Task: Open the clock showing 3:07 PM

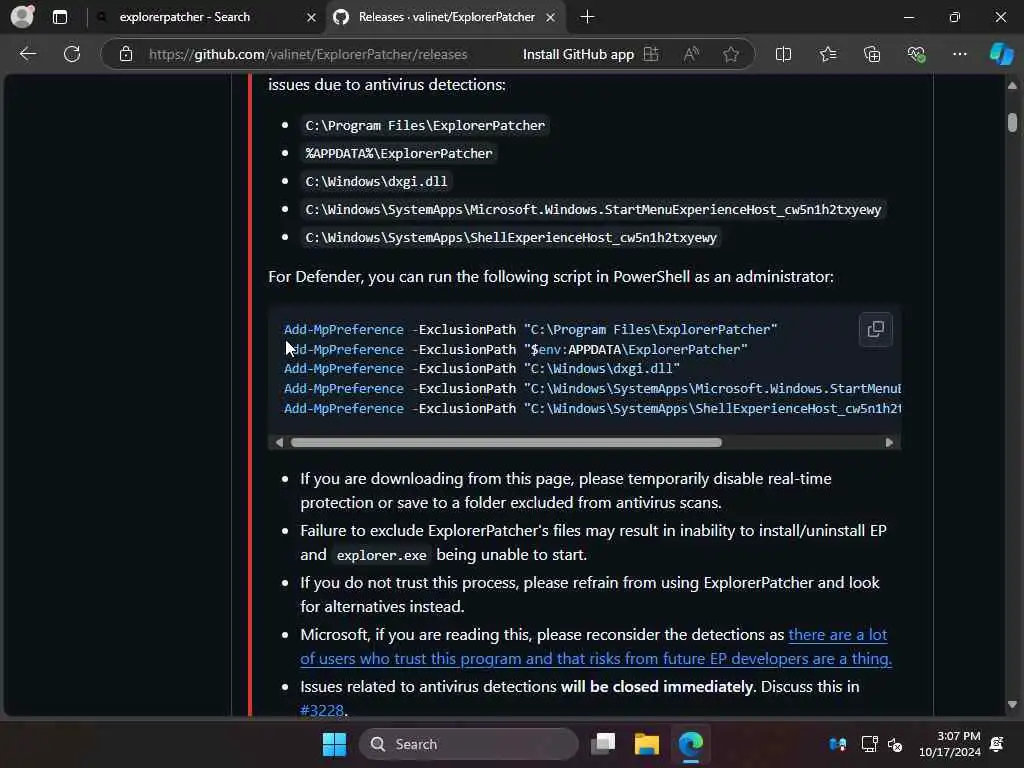Action: click(949, 744)
